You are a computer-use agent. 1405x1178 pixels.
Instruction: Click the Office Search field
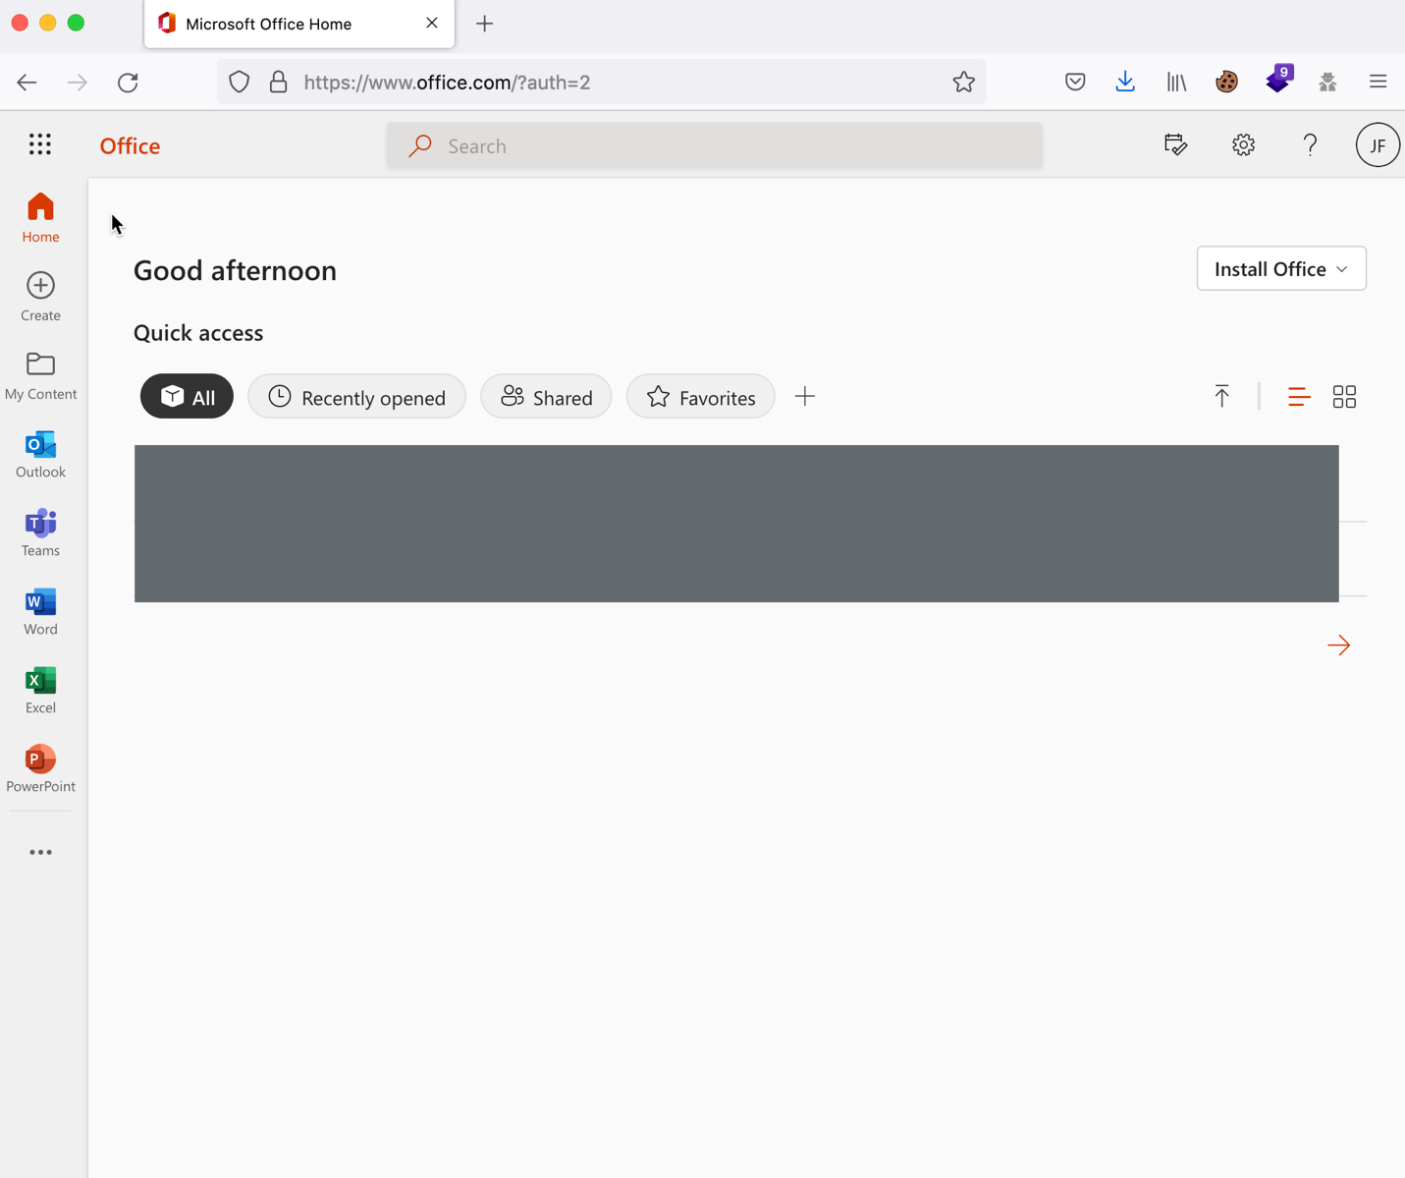[714, 146]
